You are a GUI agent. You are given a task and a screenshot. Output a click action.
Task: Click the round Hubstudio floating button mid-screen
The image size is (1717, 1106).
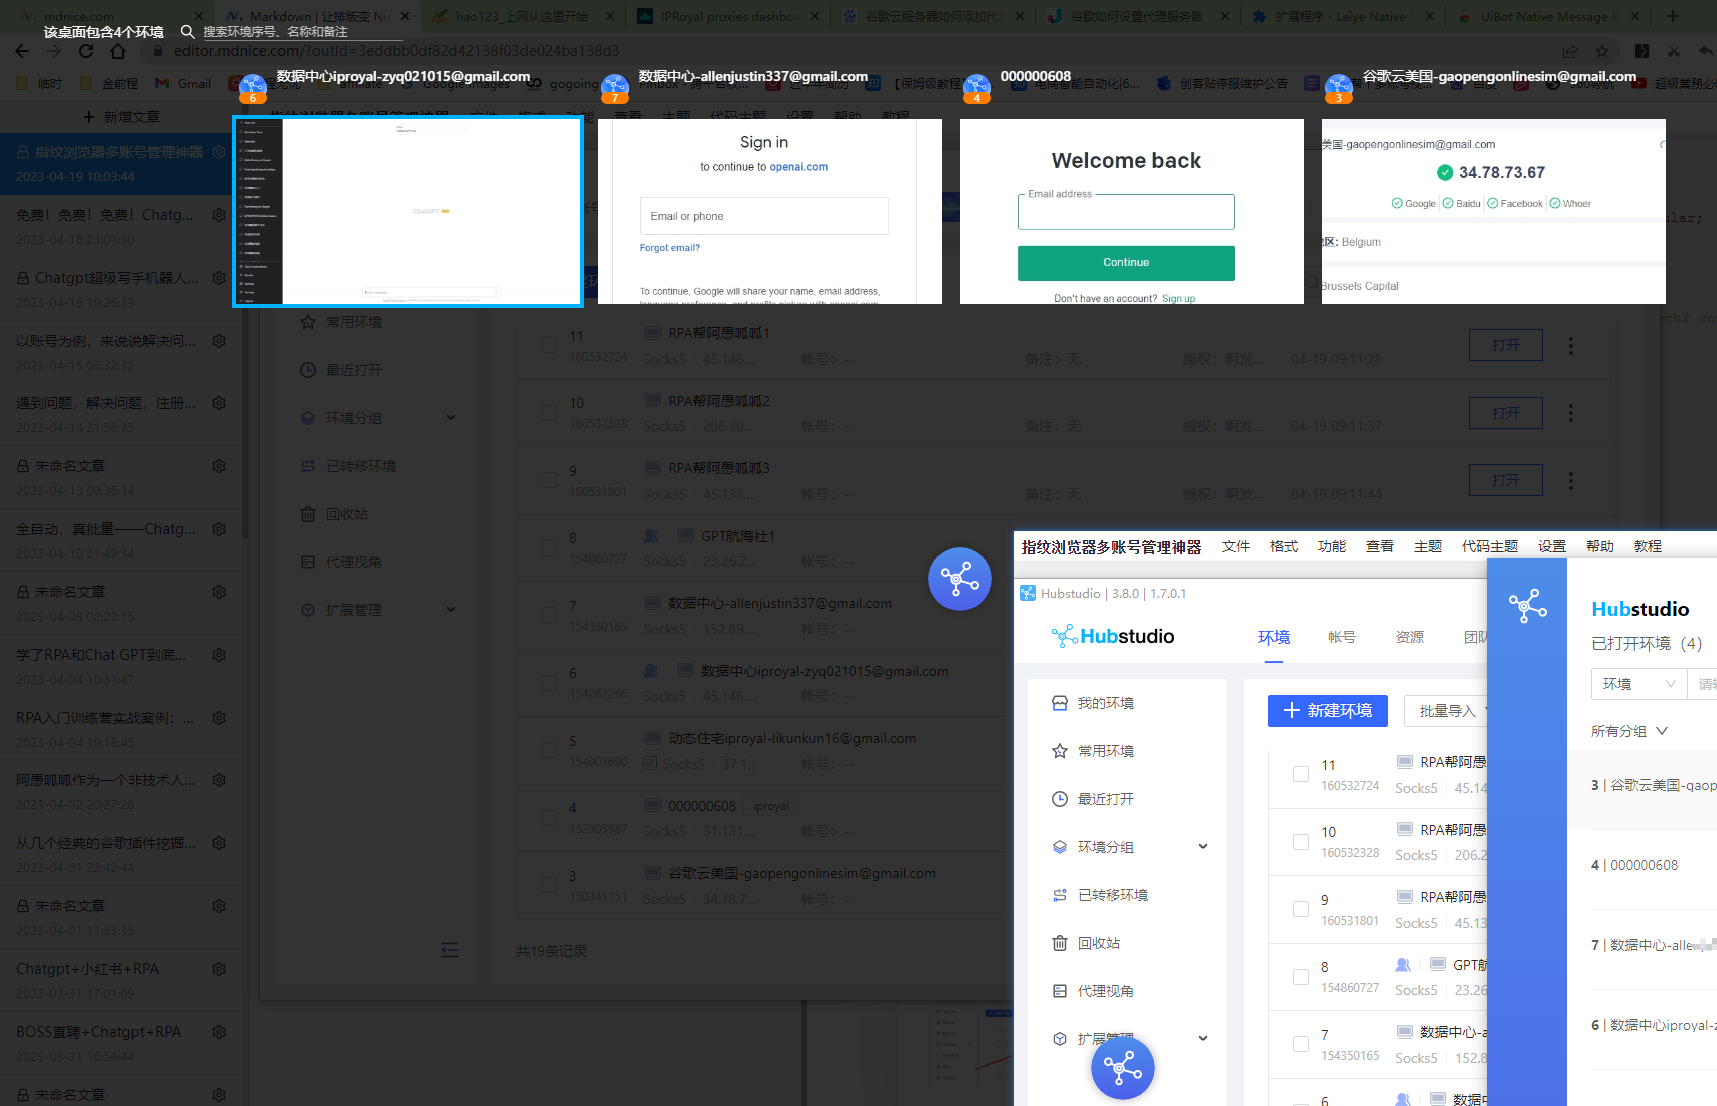pyautogui.click(x=959, y=579)
